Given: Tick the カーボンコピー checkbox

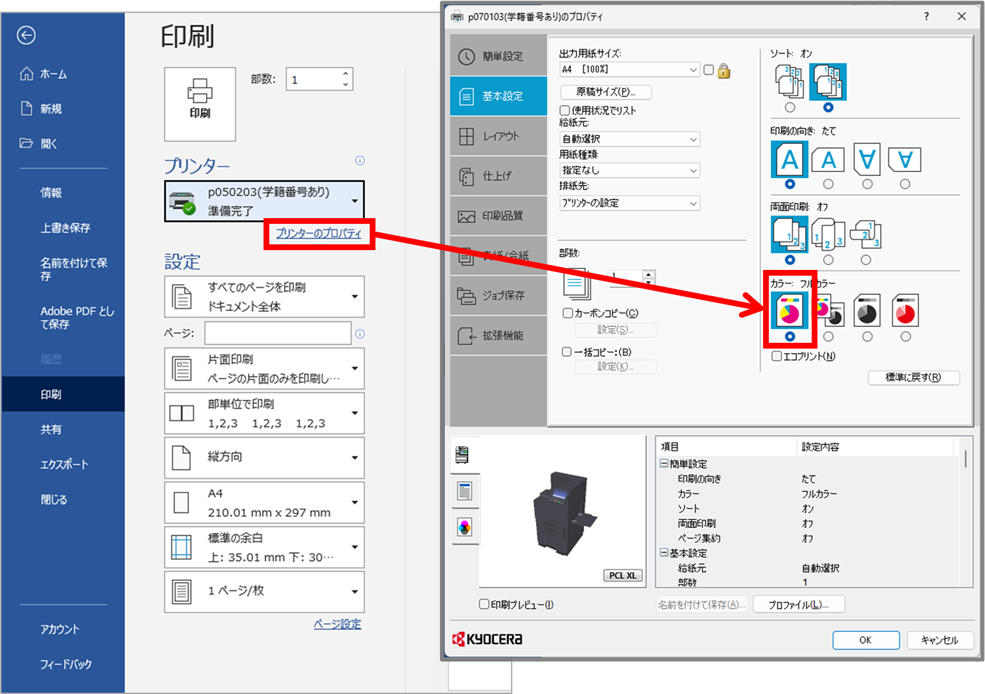Looking at the screenshot, I should pyautogui.click(x=567, y=313).
